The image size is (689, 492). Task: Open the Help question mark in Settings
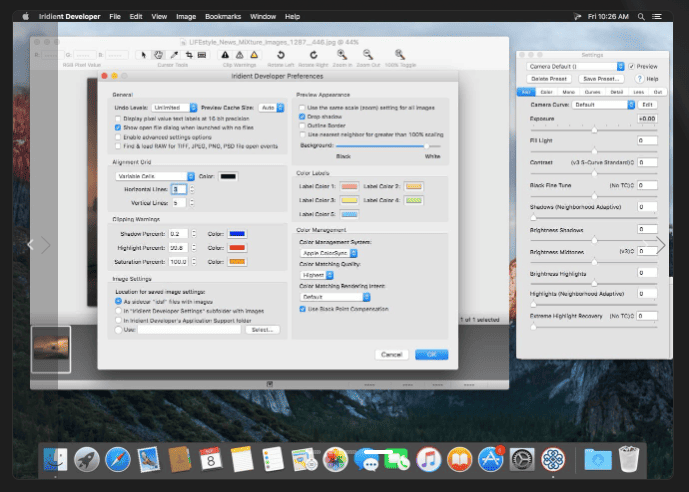click(x=639, y=79)
